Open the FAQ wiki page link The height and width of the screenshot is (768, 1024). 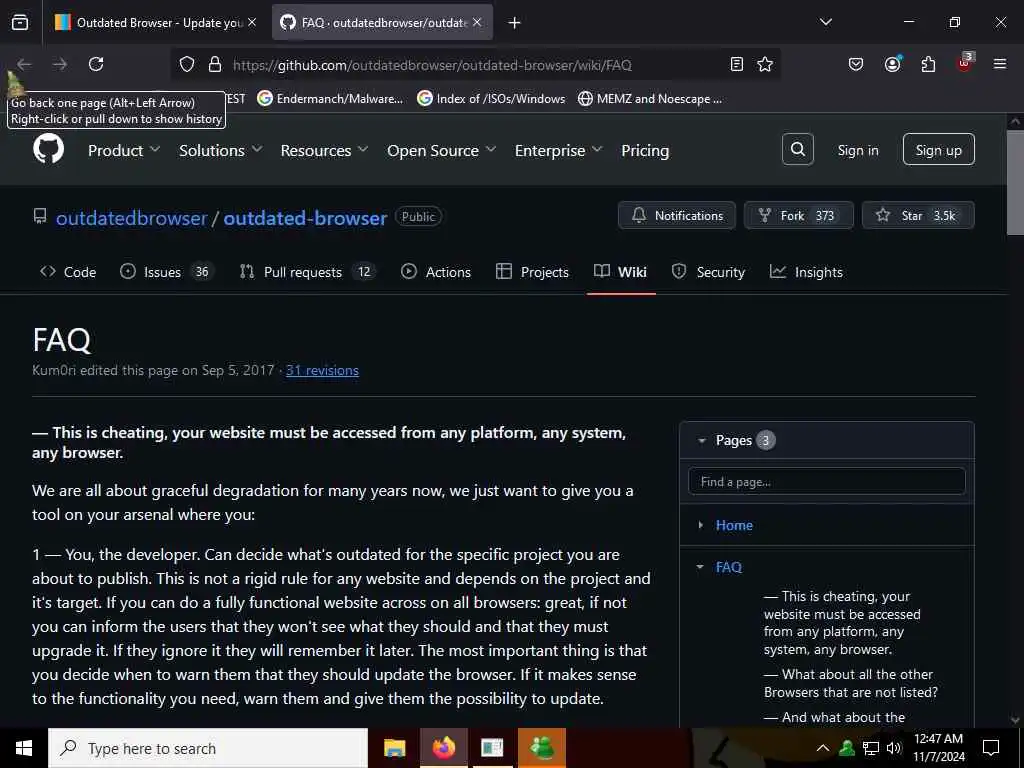(x=729, y=567)
